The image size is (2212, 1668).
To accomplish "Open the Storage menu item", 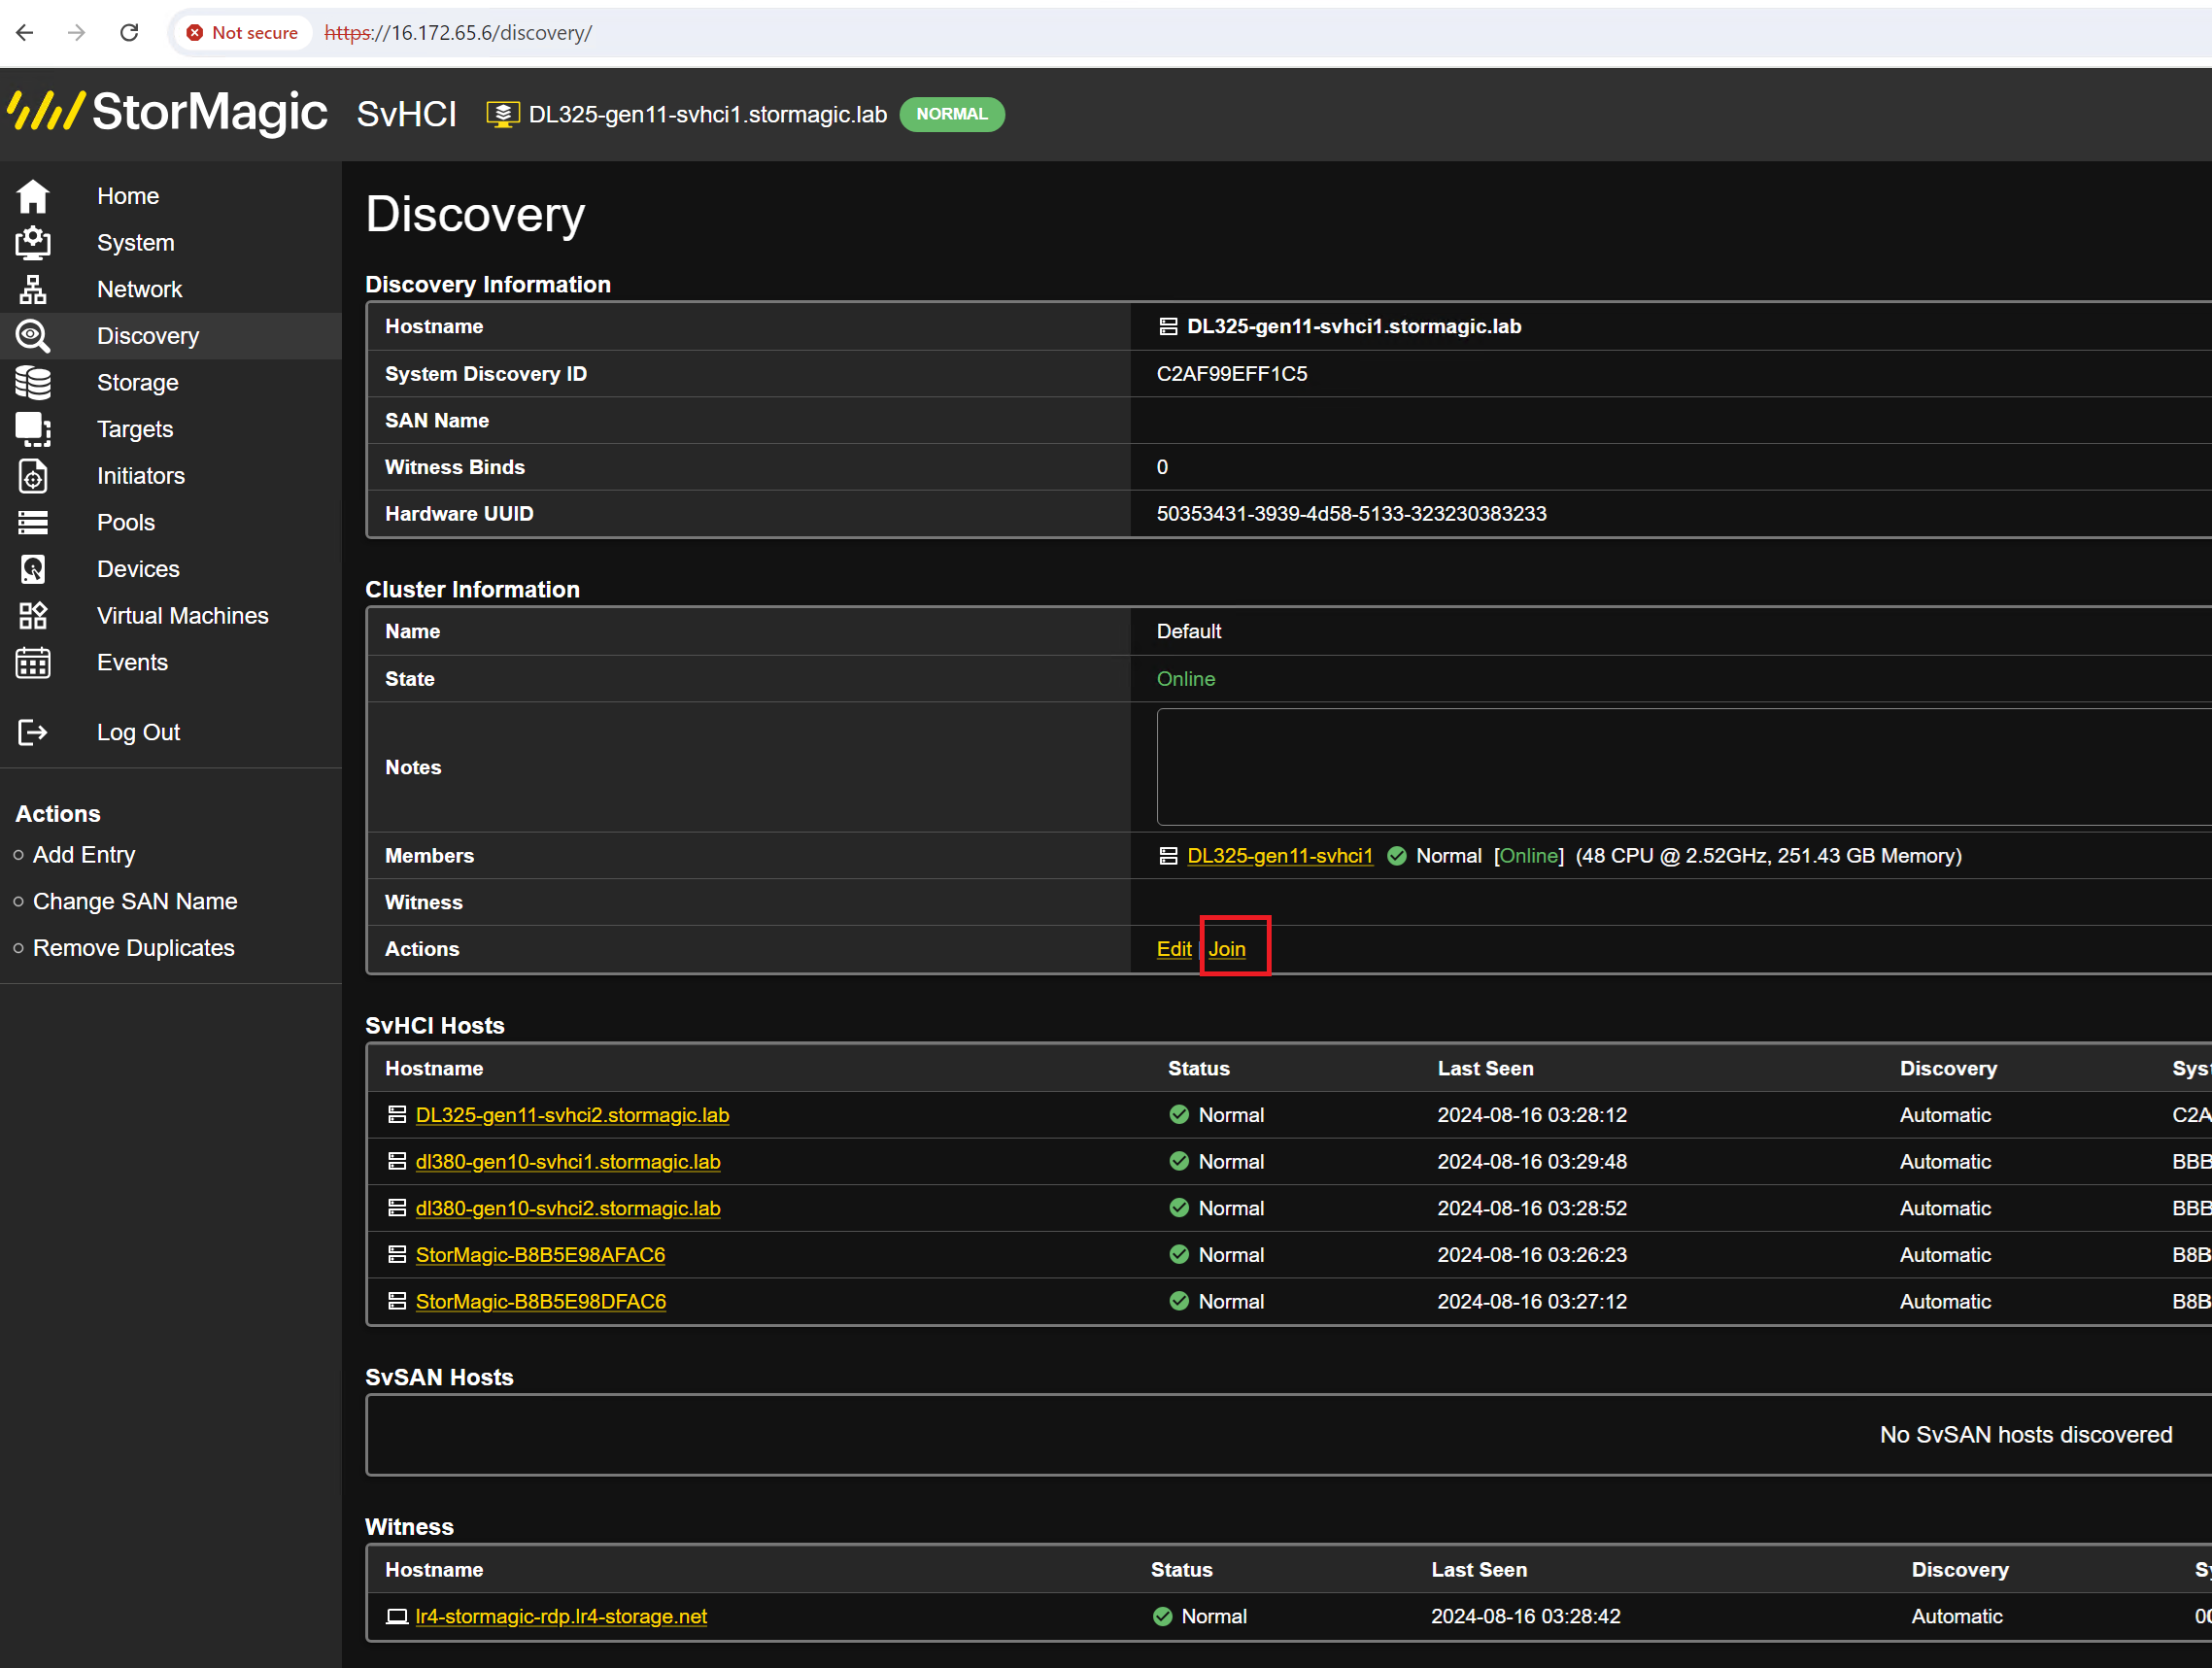I will [137, 383].
